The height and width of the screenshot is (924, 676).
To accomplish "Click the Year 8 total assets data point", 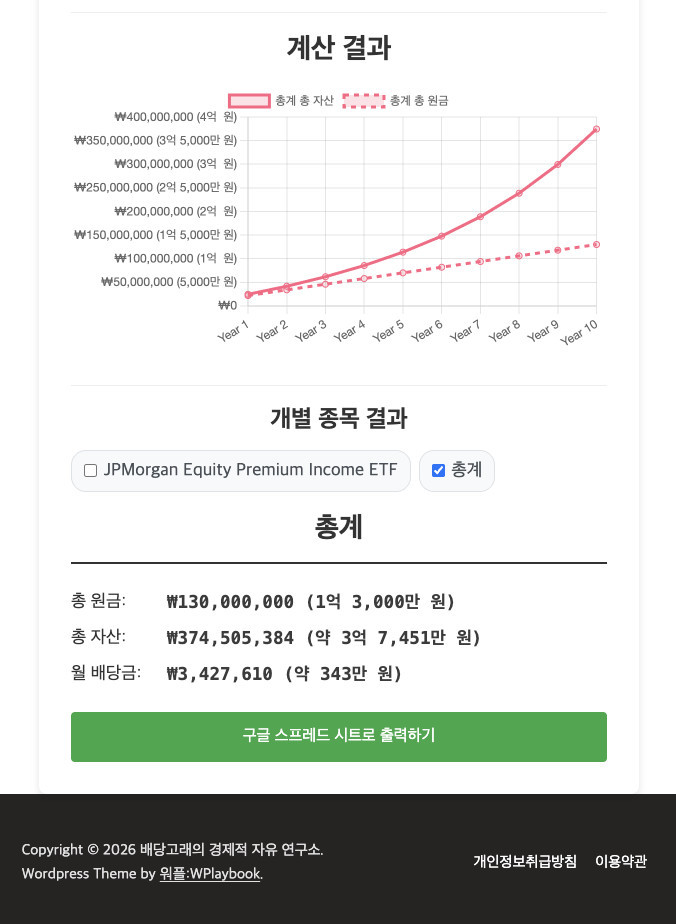I will [x=519, y=193].
